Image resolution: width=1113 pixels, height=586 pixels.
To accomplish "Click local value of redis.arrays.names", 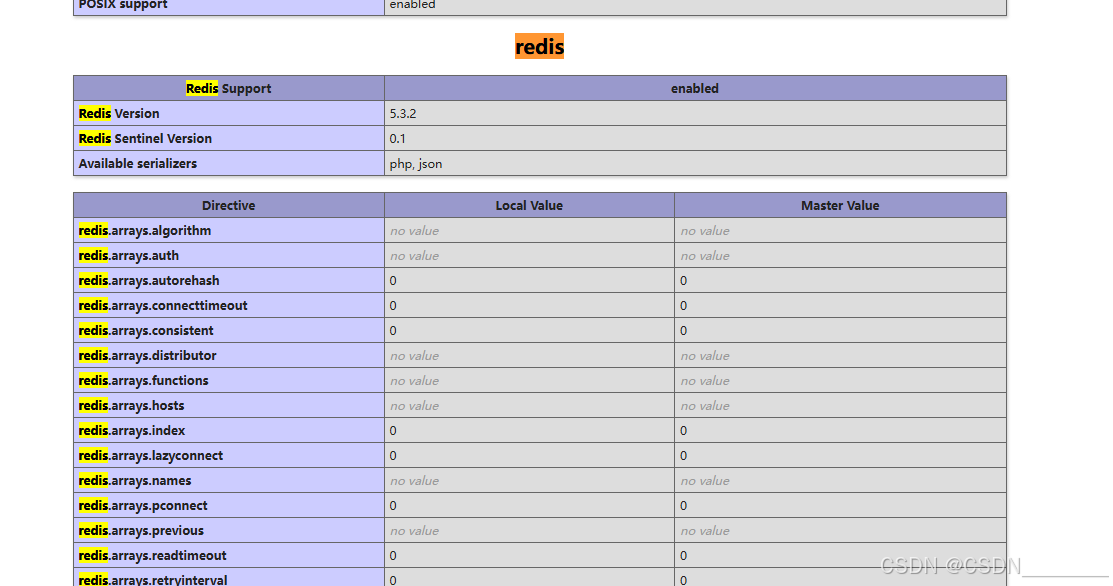I will point(530,480).
